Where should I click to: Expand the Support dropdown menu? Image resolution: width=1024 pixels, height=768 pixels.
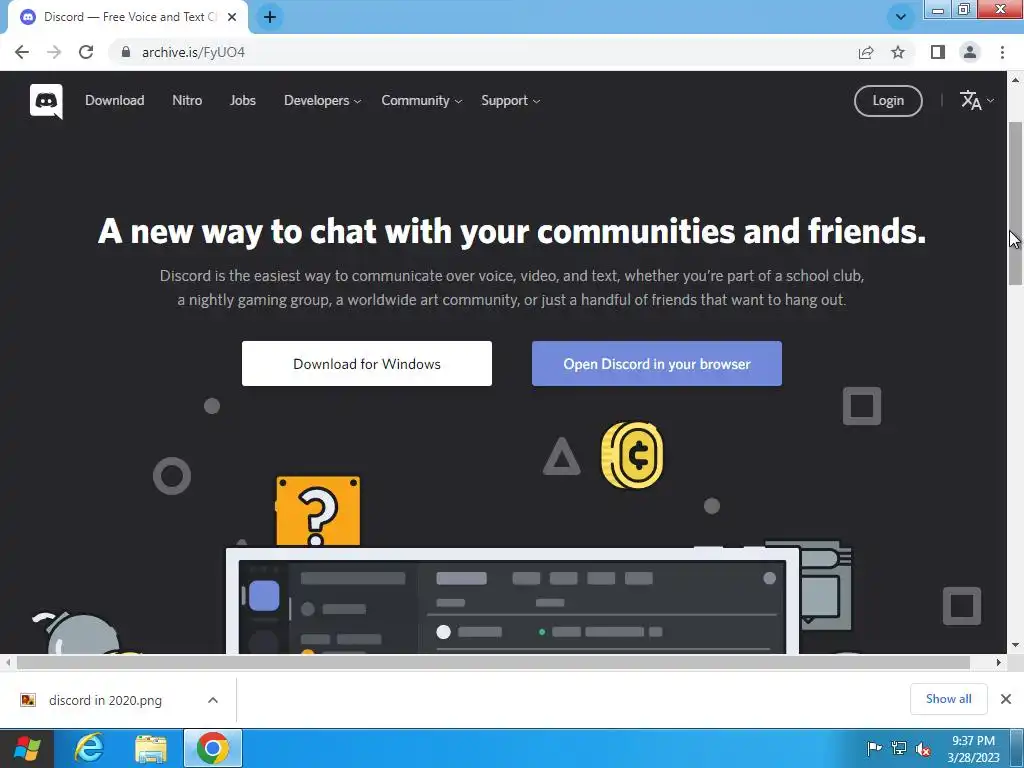pos(510,101)
